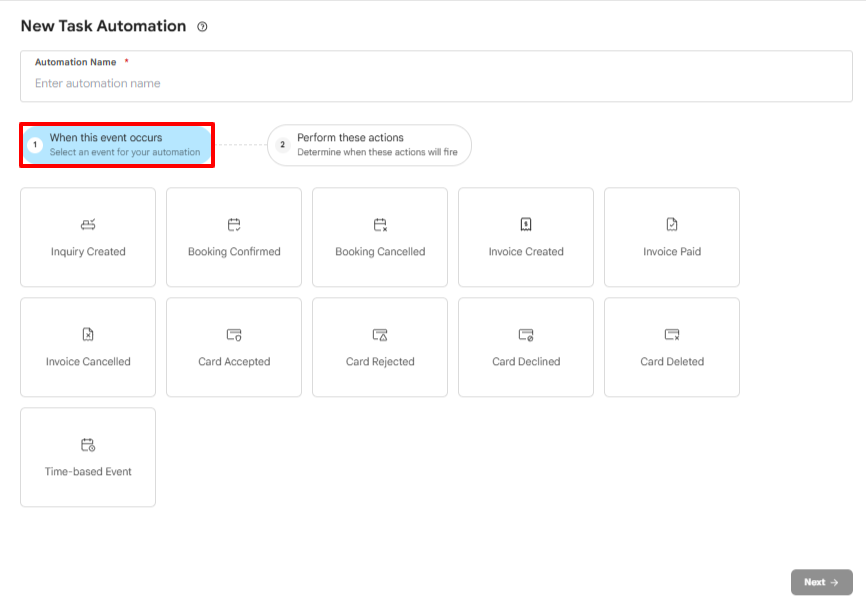Image resolution: width=866 pixels, height=606 pixels.
Task: Click the New Task Automation heading
Action: point(103,26)
